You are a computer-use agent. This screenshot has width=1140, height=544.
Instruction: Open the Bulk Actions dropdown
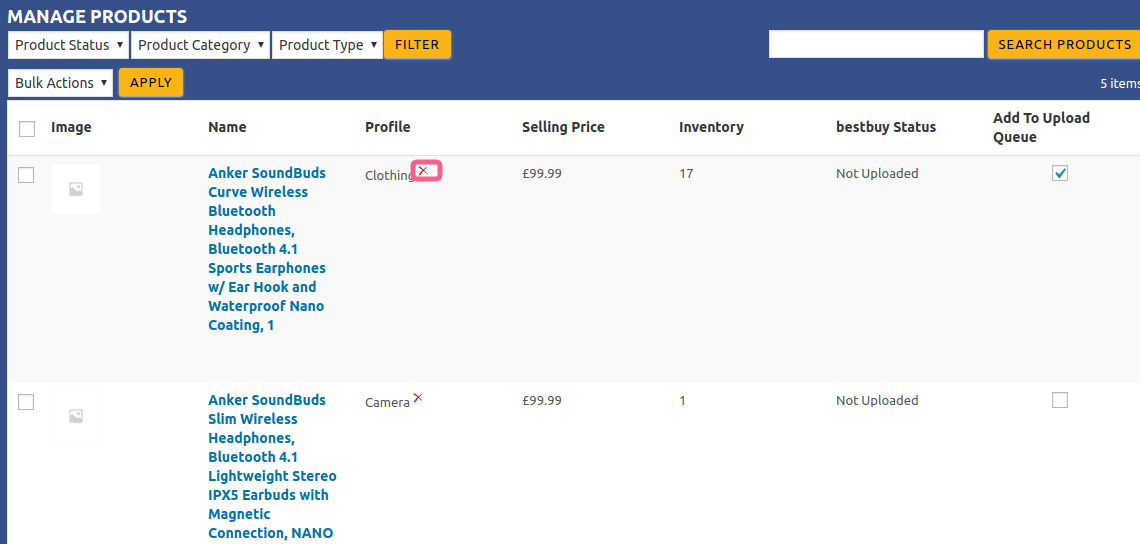[x=60, y=83]
